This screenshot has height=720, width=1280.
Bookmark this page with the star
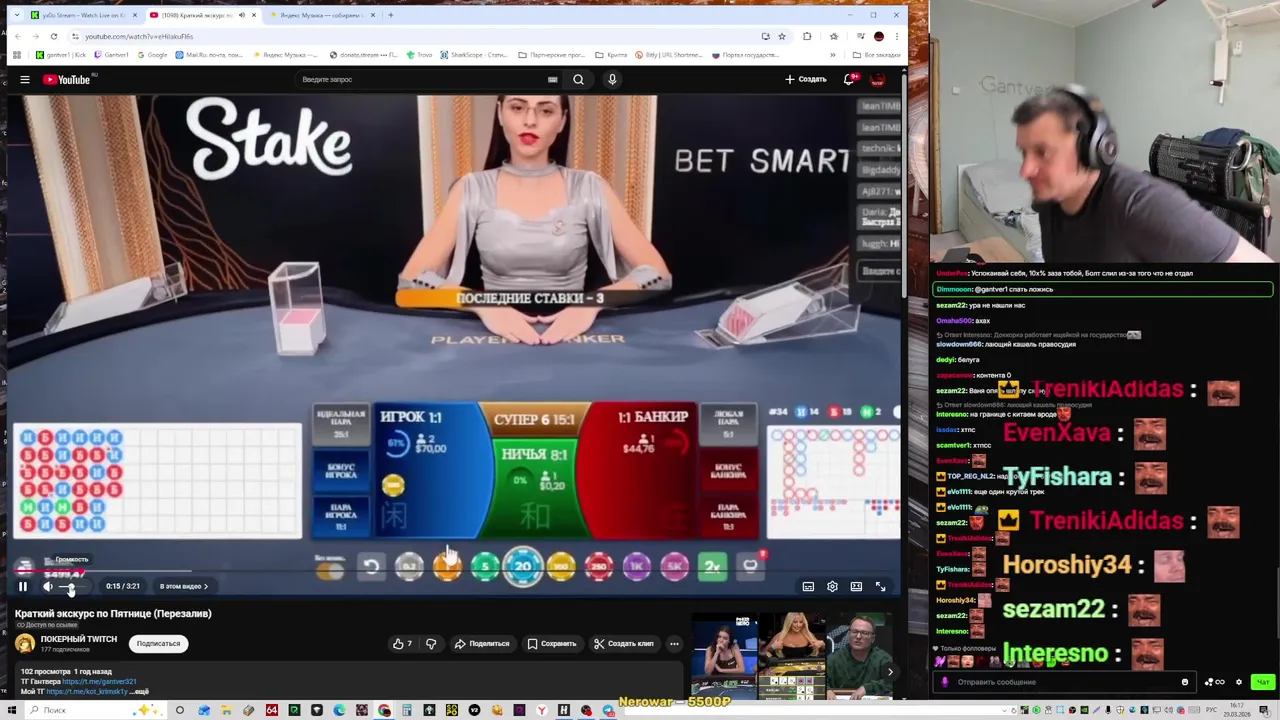tap(781, 36)
